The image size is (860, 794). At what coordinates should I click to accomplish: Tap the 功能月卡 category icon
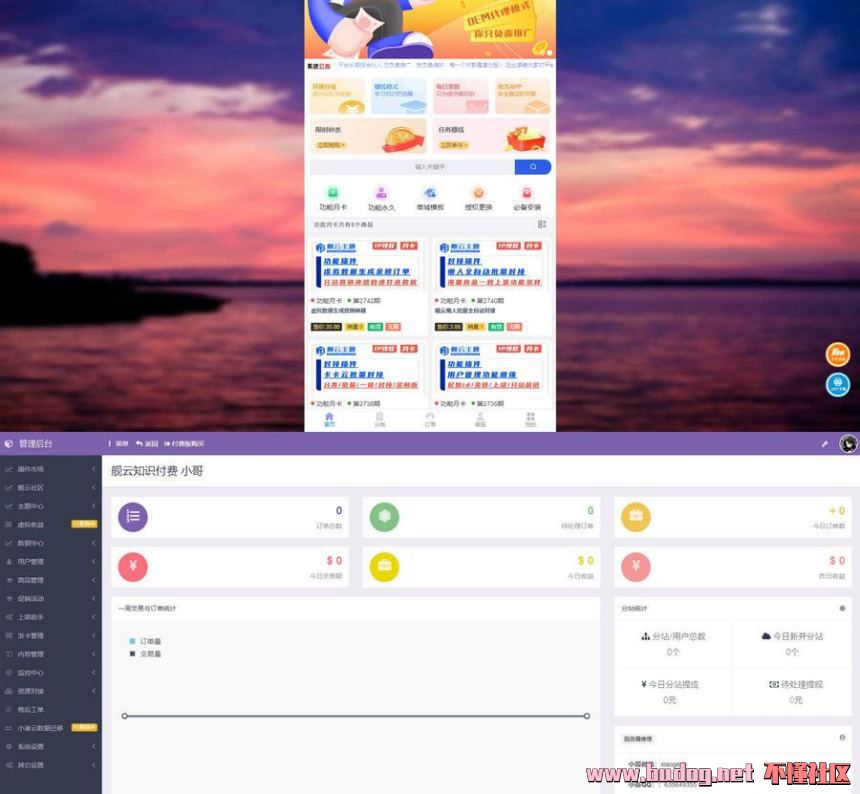point(333,193)
